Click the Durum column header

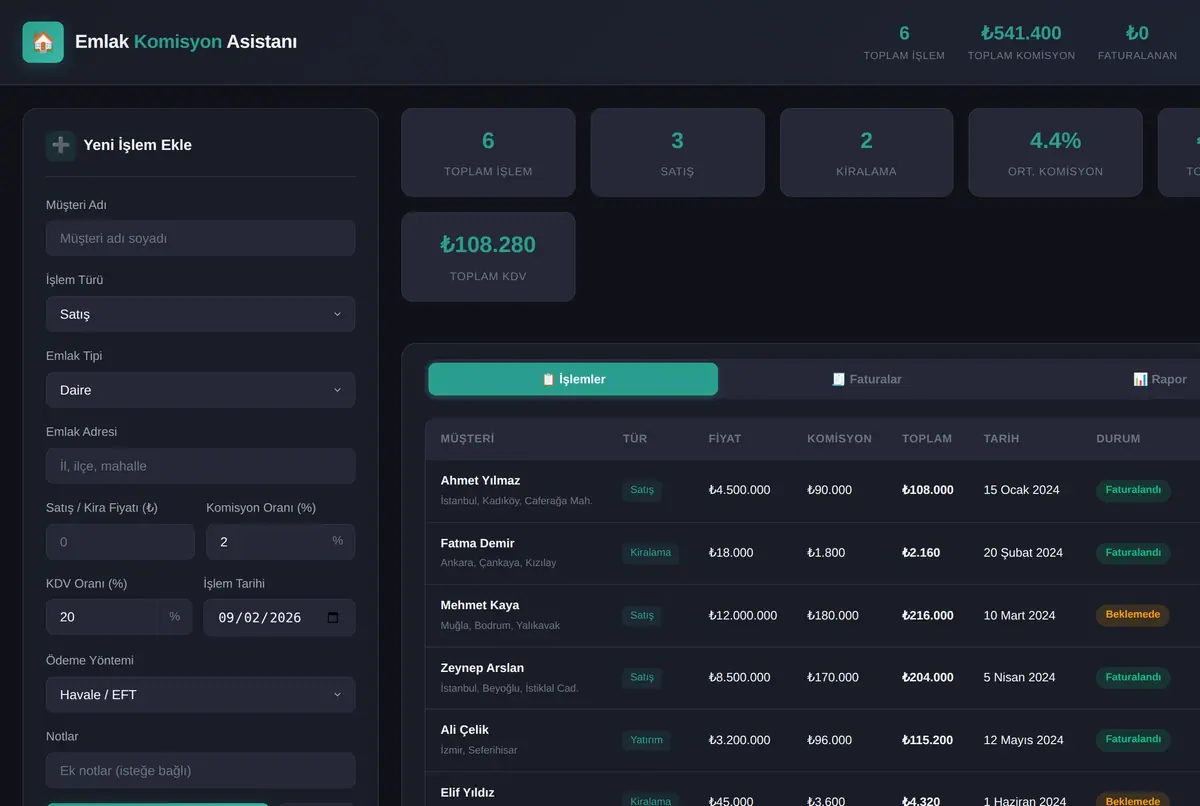tap(1118, 439)
